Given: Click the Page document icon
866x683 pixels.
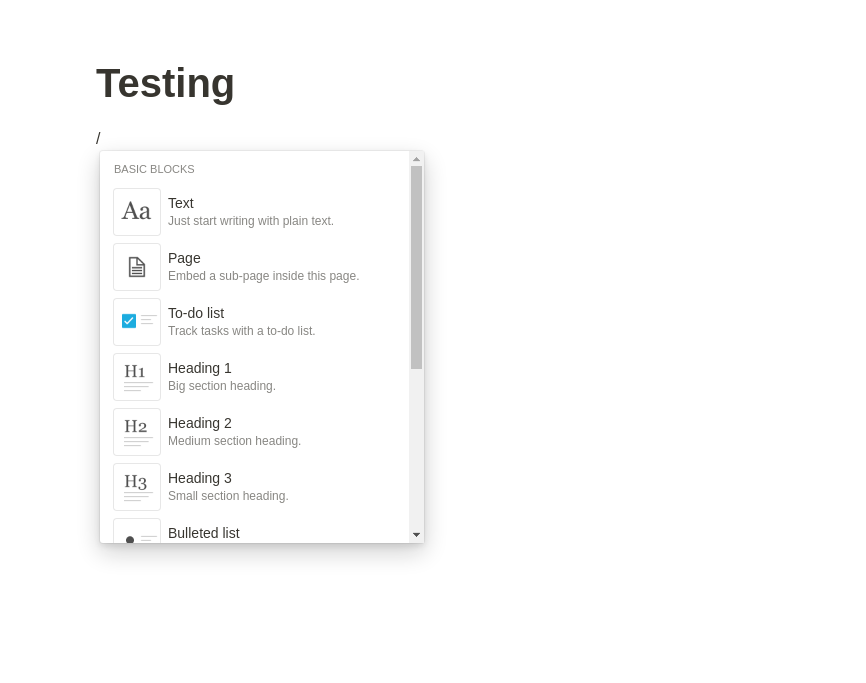Looking at the screenshot, I should pos(137,266).
